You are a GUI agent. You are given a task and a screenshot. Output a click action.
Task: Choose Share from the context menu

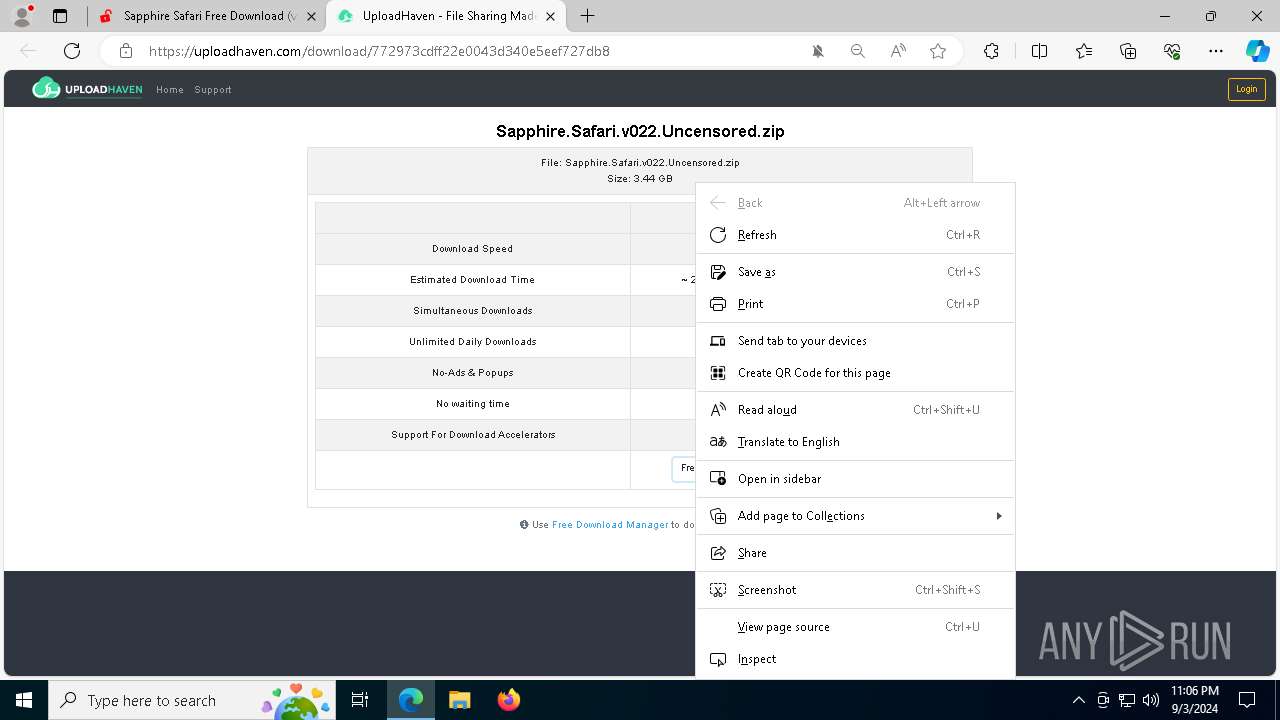click(855, 553)
